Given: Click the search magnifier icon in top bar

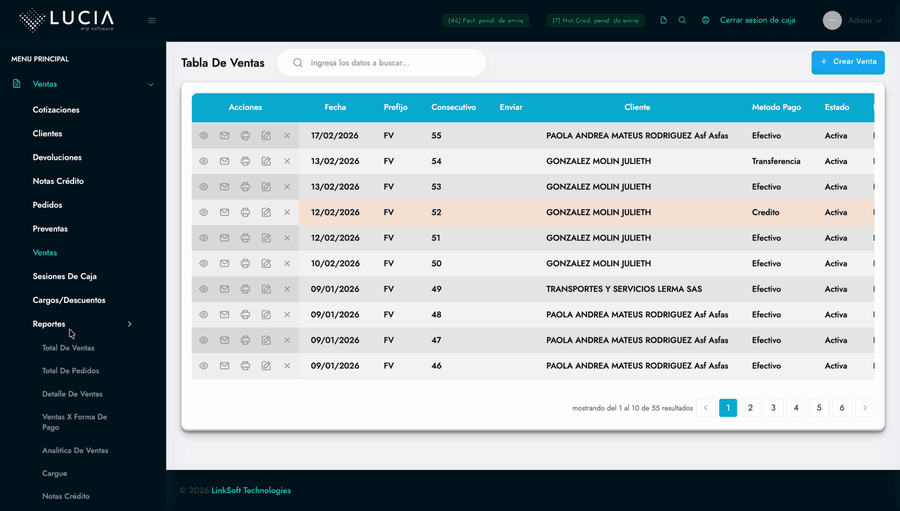Looking at the screenshot, I should 682,20.
